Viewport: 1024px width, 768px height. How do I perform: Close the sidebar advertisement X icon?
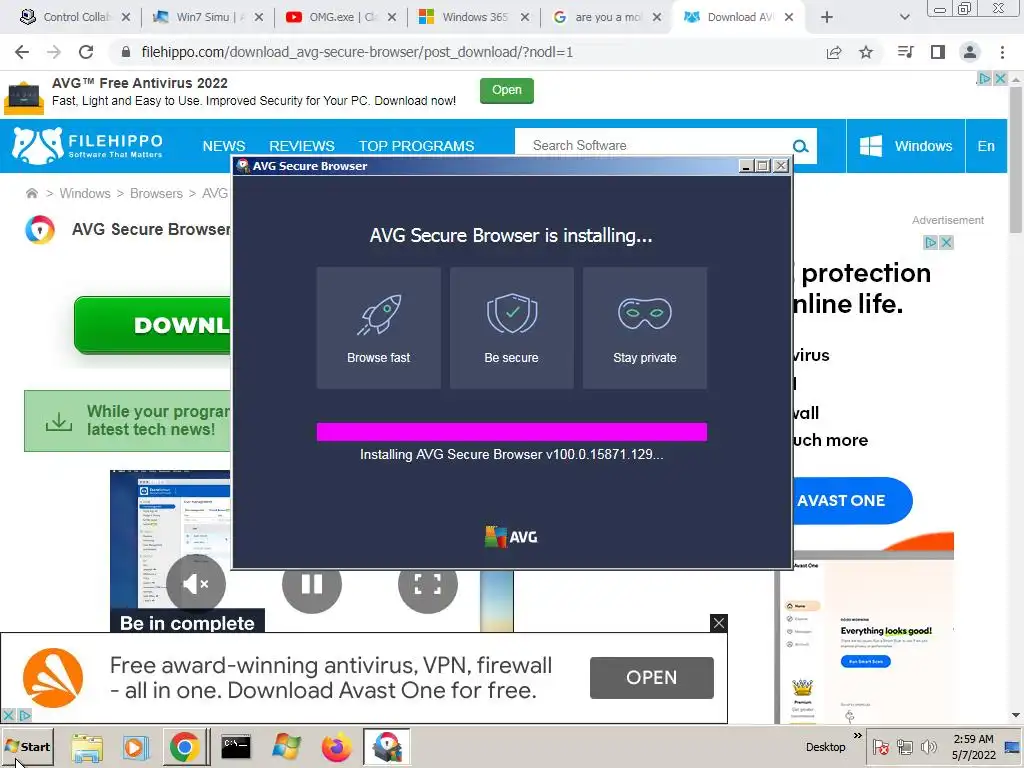[x=946, y=242]
